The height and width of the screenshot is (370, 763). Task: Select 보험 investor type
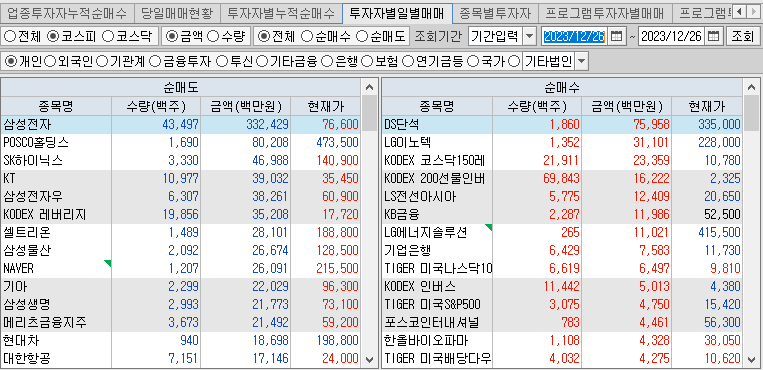pyautogui.click(x=367, y=61)
